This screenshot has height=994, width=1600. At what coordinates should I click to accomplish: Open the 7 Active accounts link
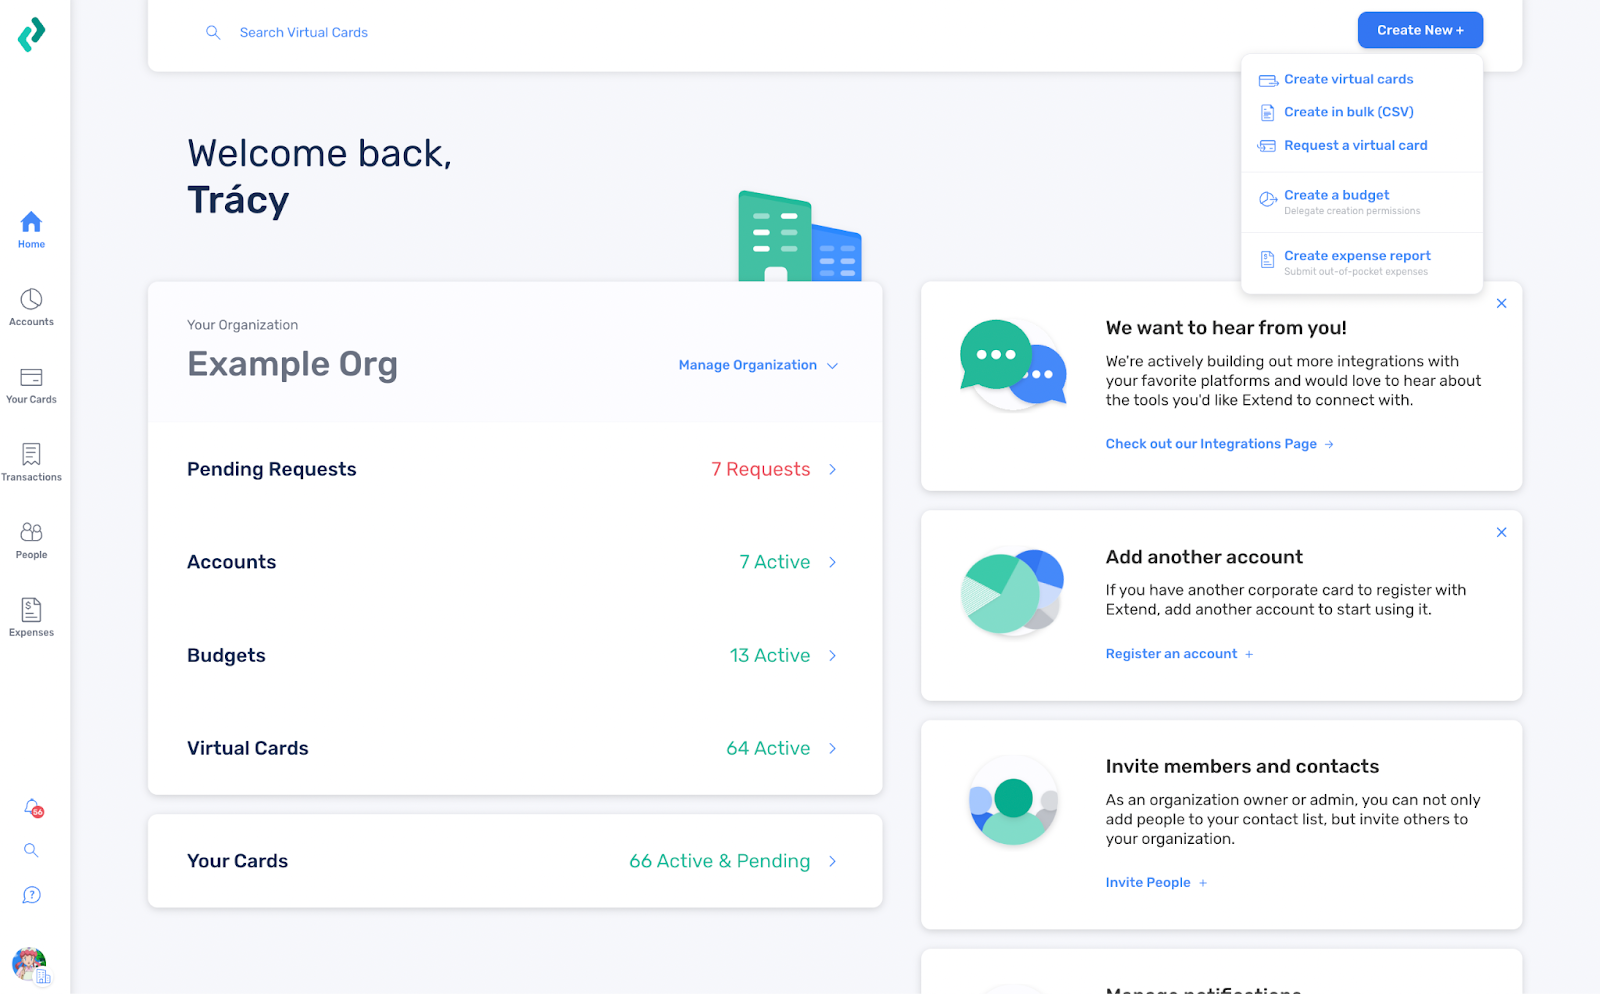pyautogui.click(x=774, y=562)
